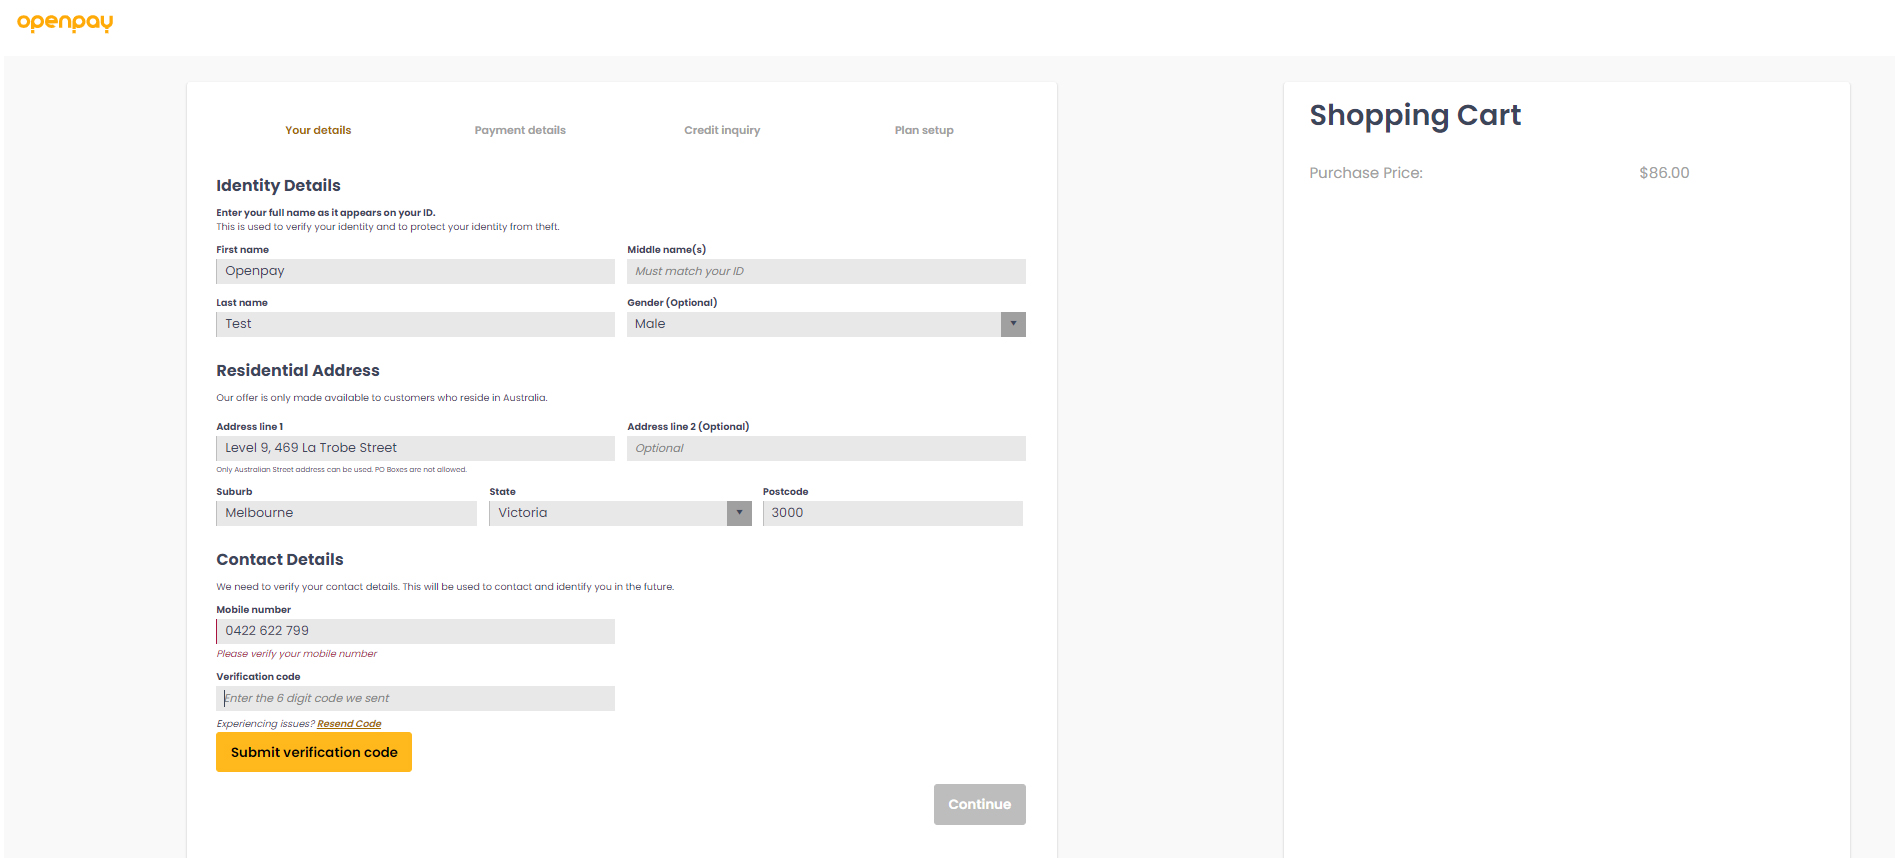Screen dimensions: 1898x858
Task: Click into the Postcode field
Action: pos(892,513)
